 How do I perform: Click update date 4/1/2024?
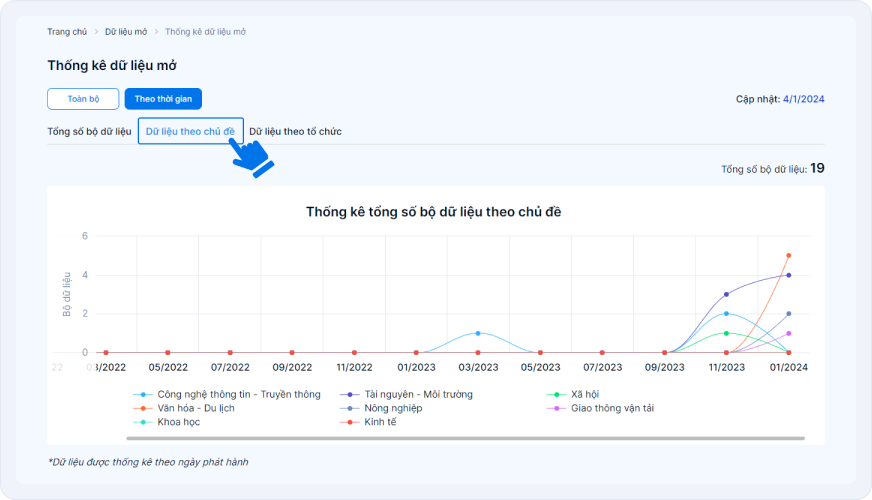(x=804, y=99)
